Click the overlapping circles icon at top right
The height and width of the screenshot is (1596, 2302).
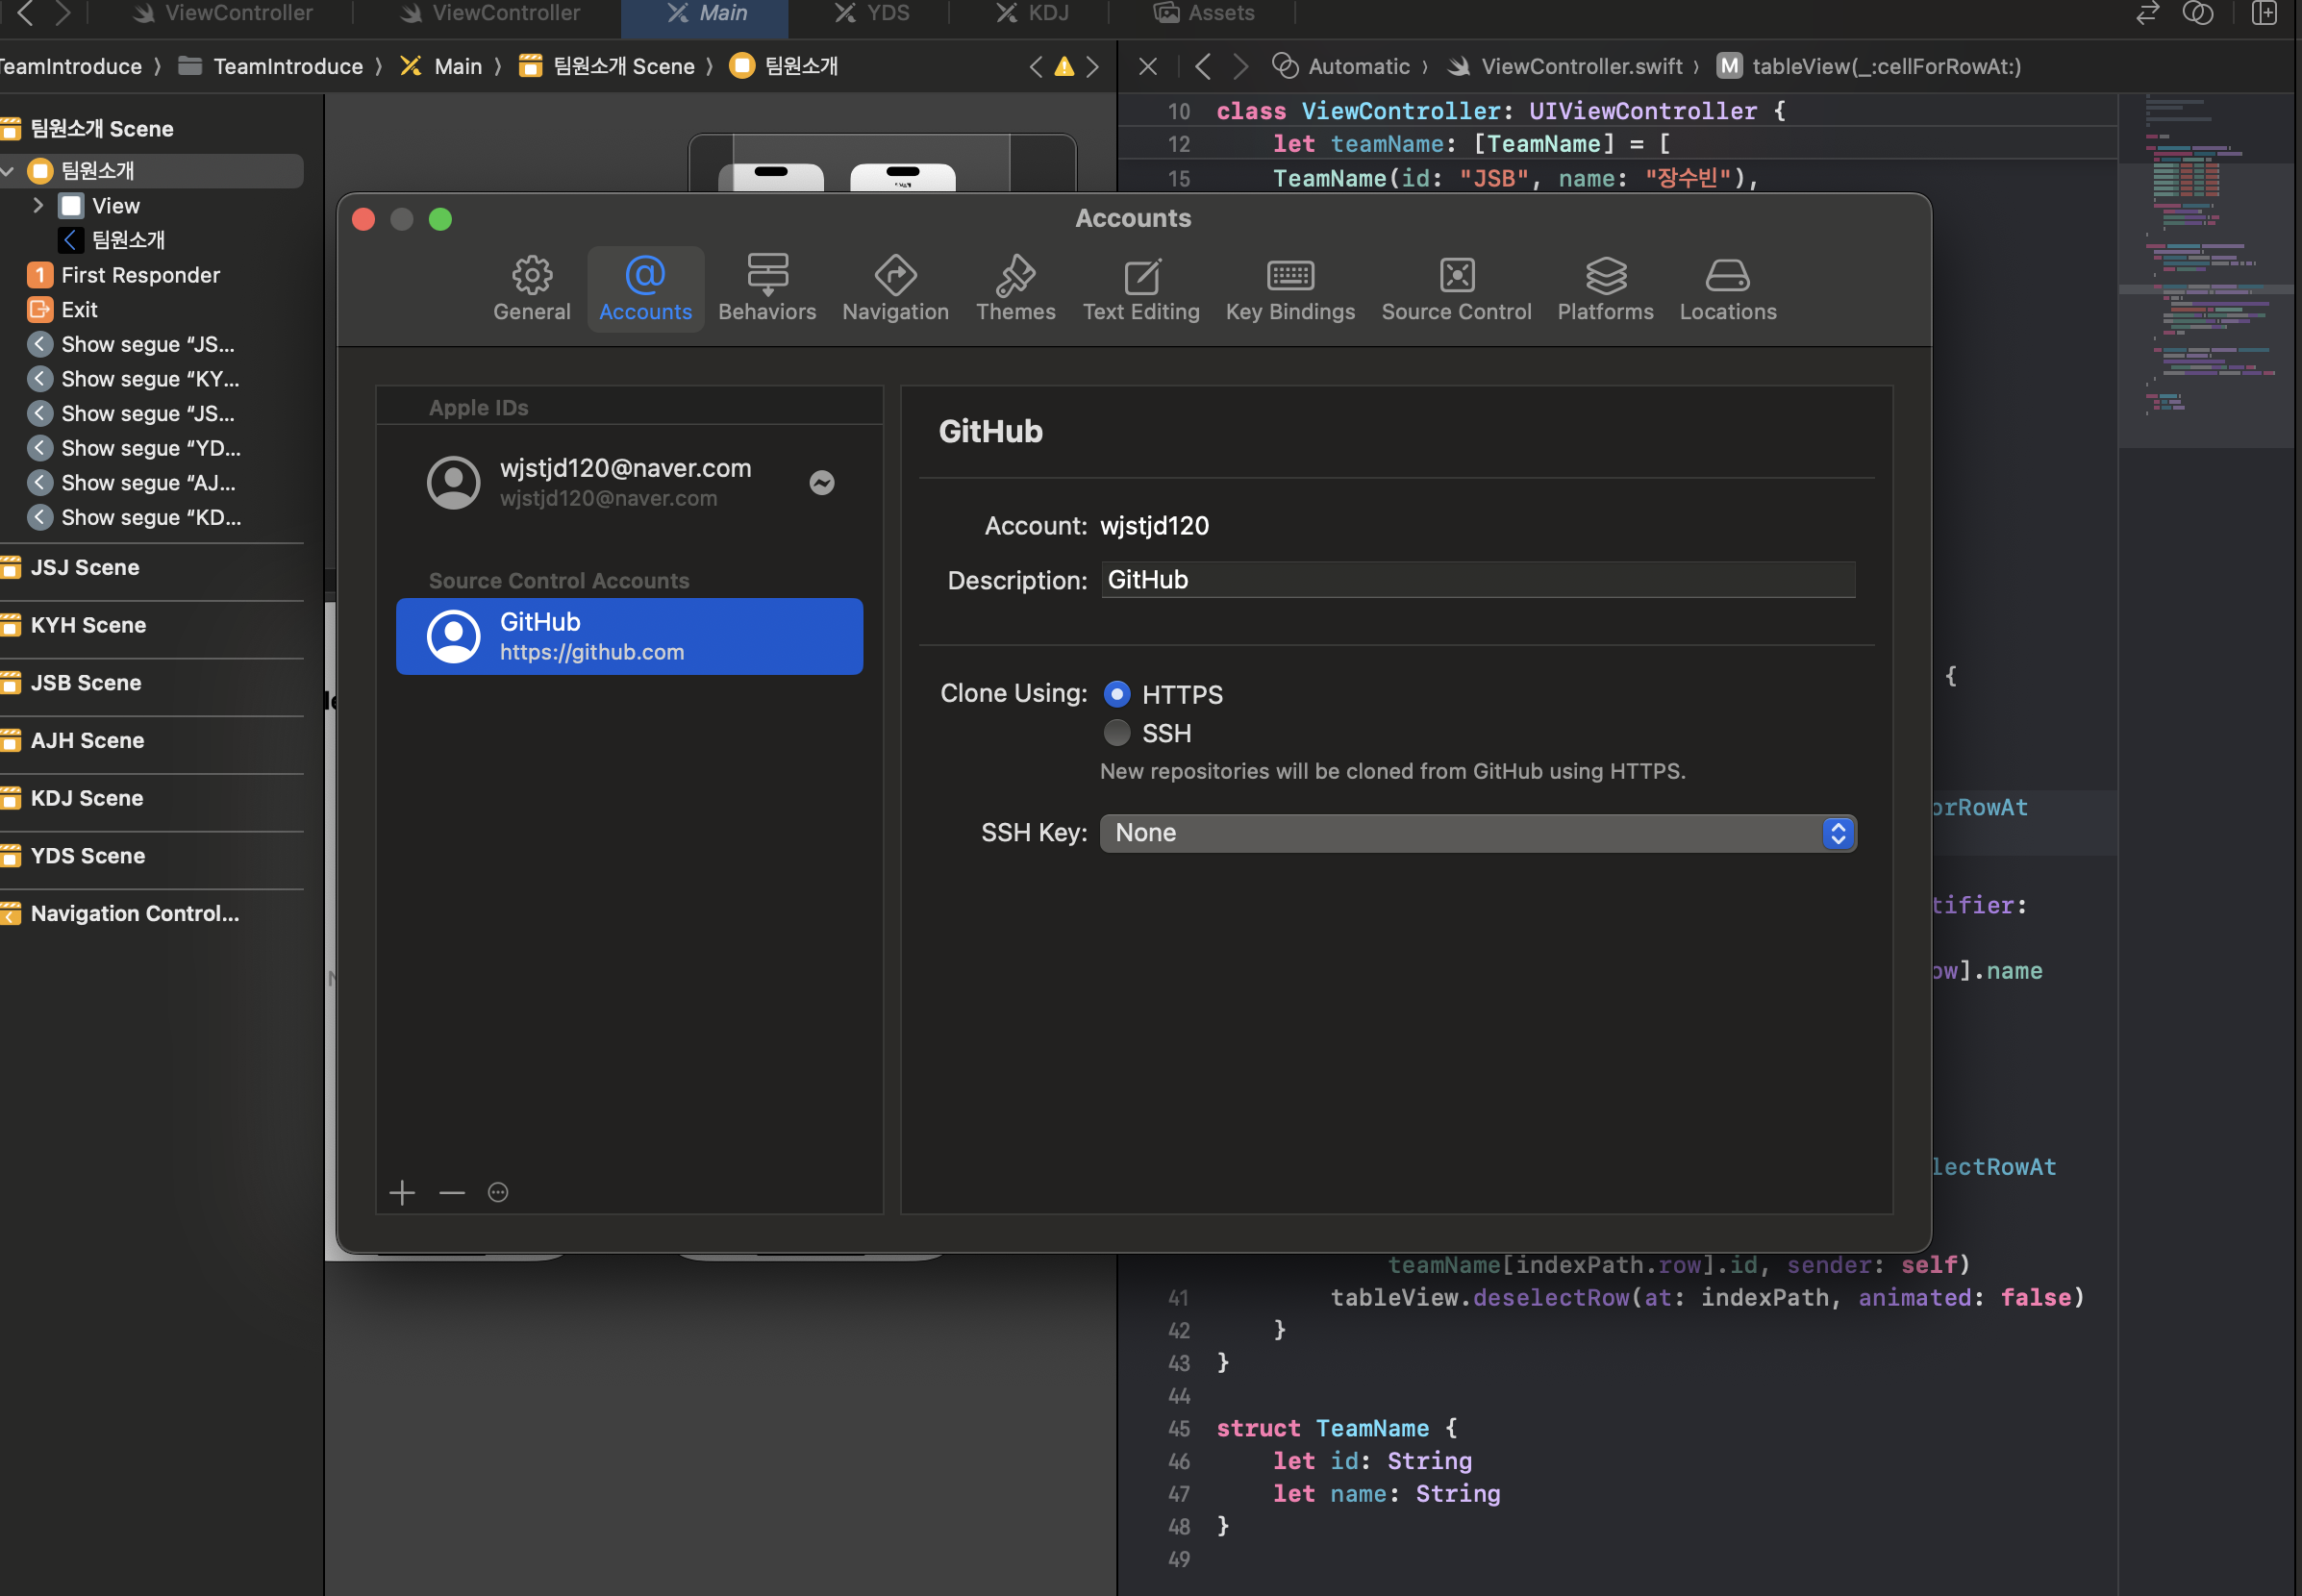pos(2197,13)
